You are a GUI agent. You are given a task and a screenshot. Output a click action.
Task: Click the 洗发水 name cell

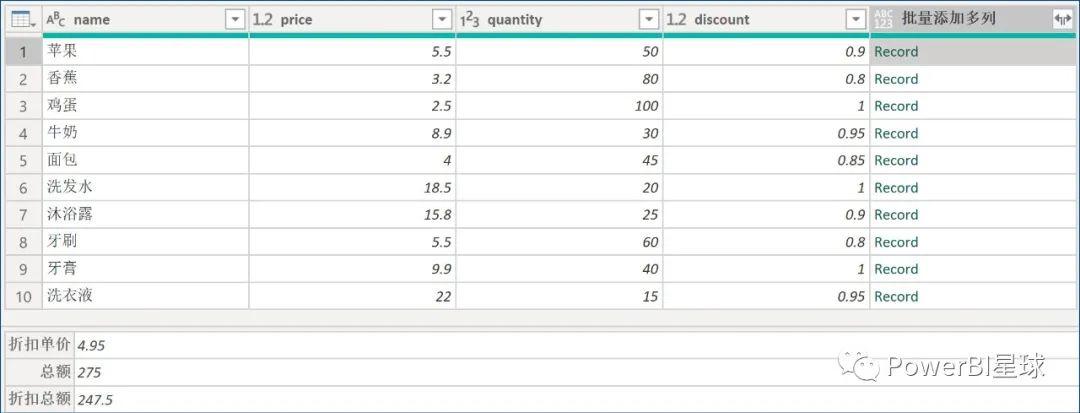coord(145,188)
